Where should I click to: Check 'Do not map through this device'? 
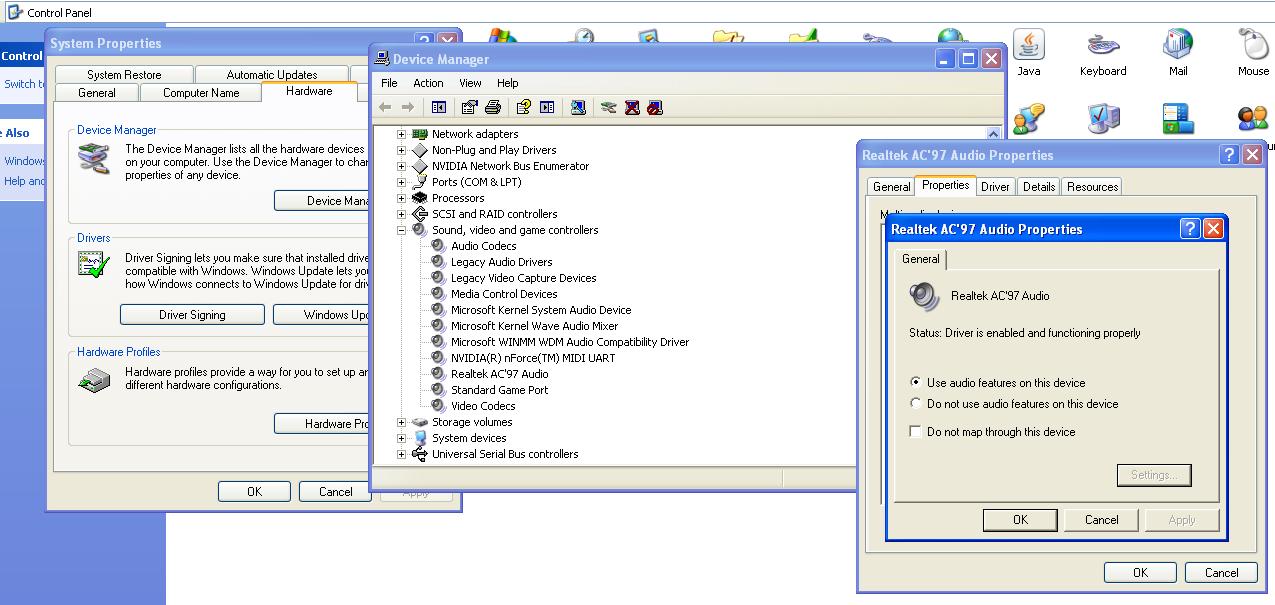tap(916, 432)
